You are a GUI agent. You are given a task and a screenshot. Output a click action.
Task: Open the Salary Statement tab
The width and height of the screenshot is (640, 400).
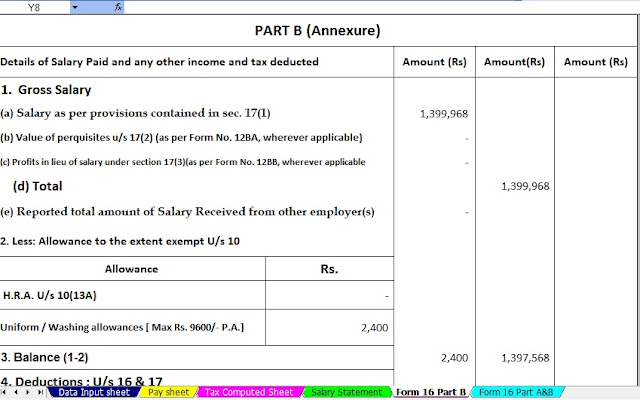pos(347,392)
